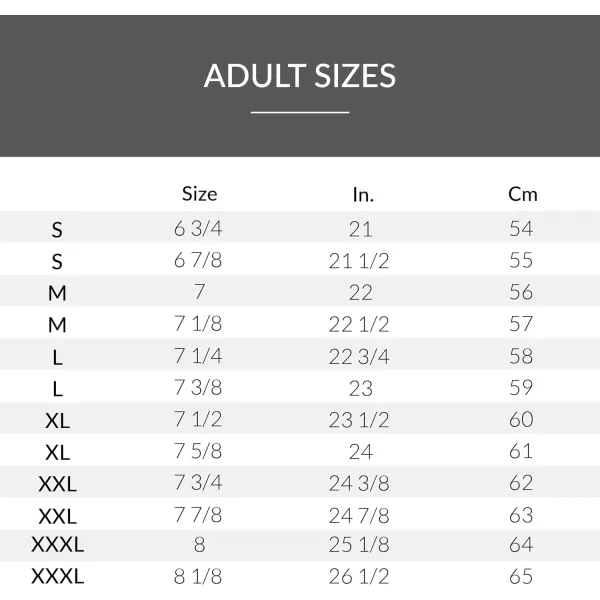The width and height of the screenshot is (600, 600).
Task: Click the 56 cm value
Action: (x=521, y=292)
